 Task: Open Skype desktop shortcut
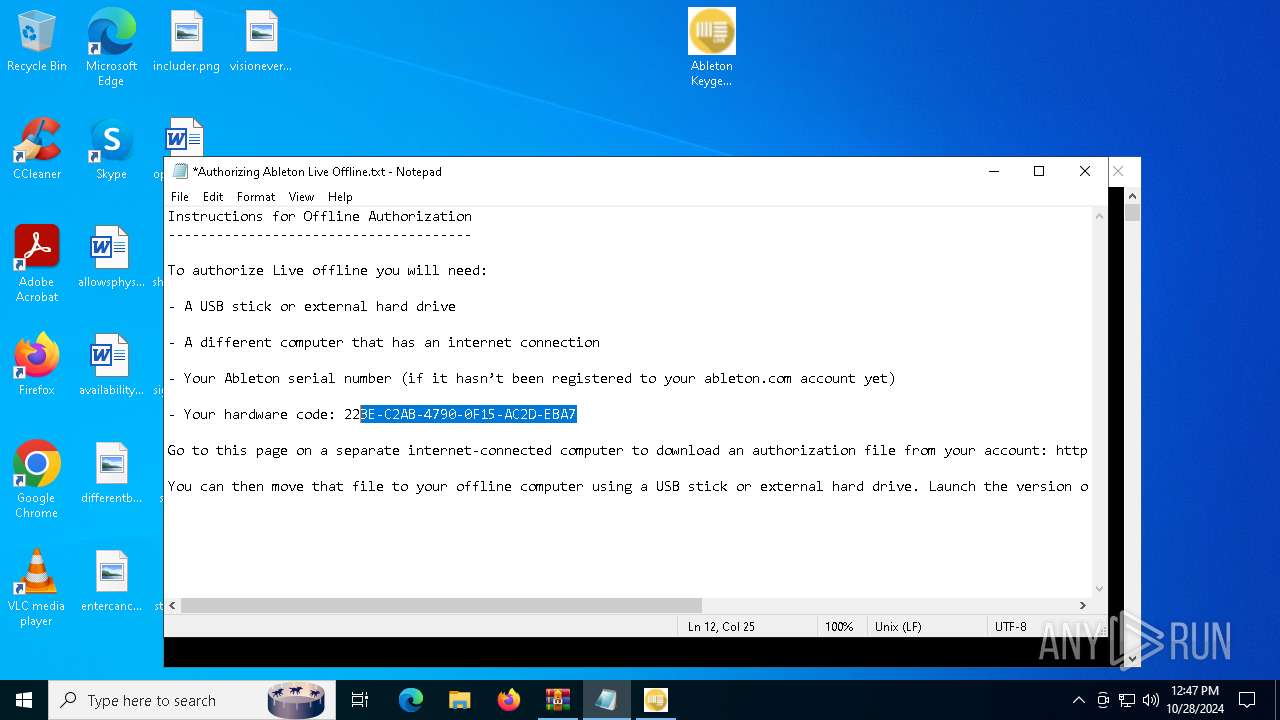111,150
